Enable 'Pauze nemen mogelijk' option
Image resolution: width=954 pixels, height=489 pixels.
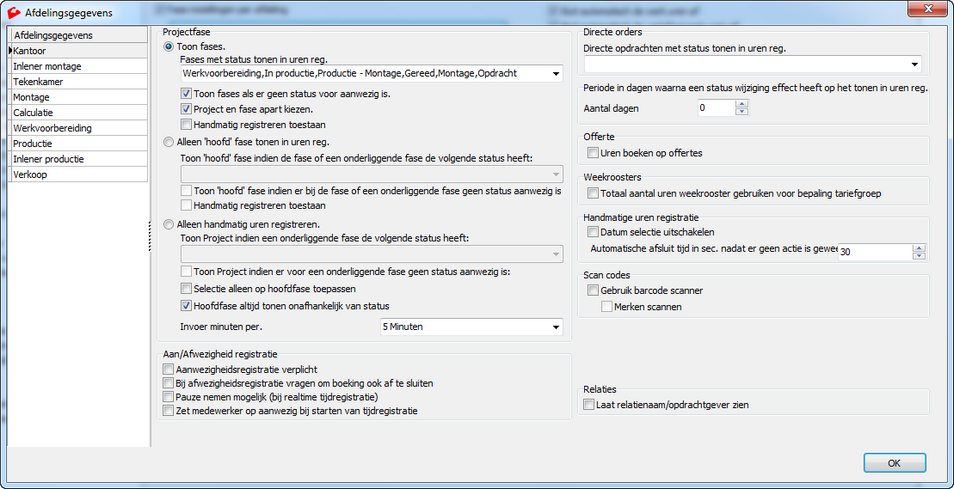[x=168, y=397]
